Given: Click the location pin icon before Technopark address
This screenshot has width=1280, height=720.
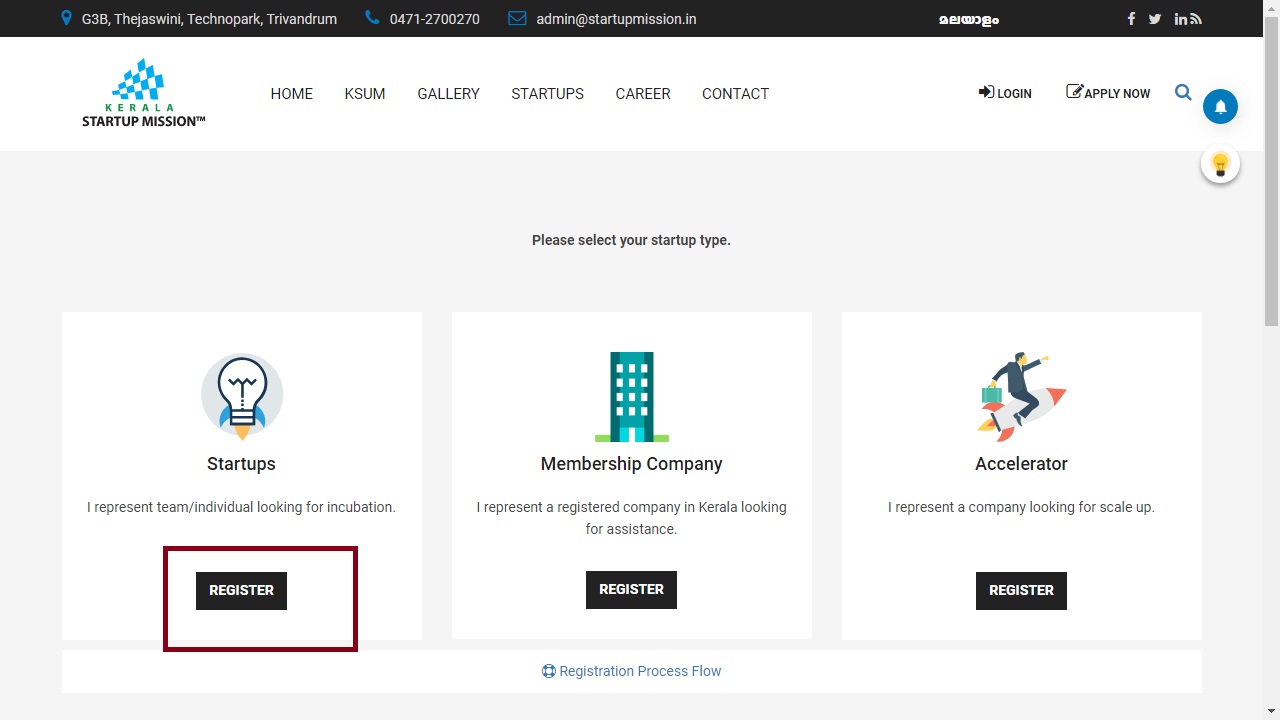Looking at the screenshot, I should pyautogui.click(x=66, y=18).
